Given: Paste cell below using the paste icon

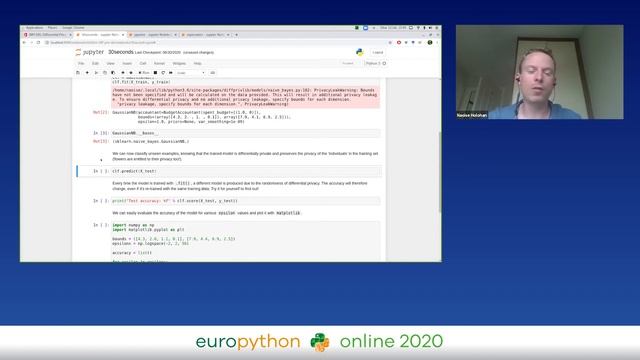Looking at the screenshot, I should 113,73.
